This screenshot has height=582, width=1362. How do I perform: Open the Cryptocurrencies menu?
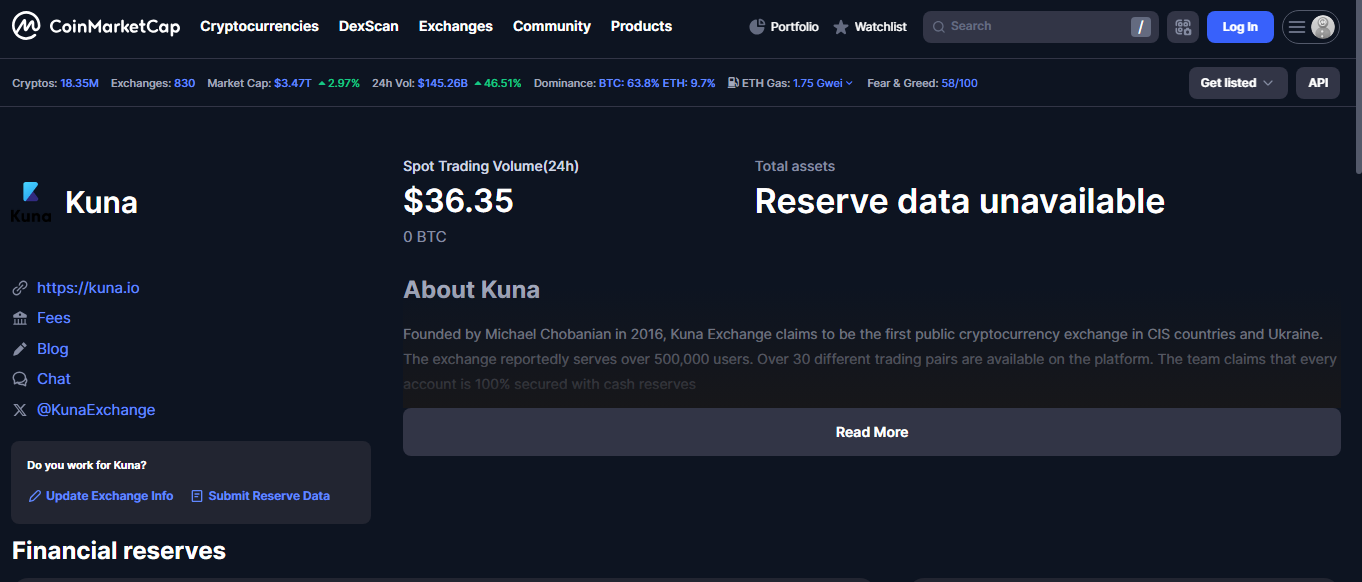(x=259, y=26)
